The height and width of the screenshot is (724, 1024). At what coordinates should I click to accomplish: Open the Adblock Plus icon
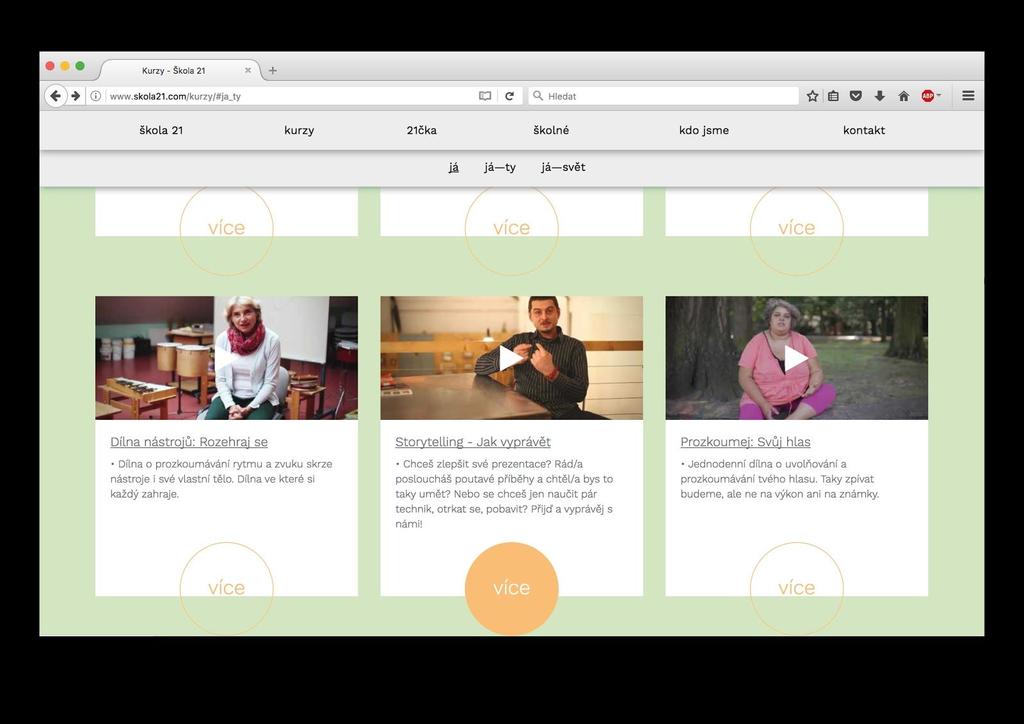(x=927, y=96)
